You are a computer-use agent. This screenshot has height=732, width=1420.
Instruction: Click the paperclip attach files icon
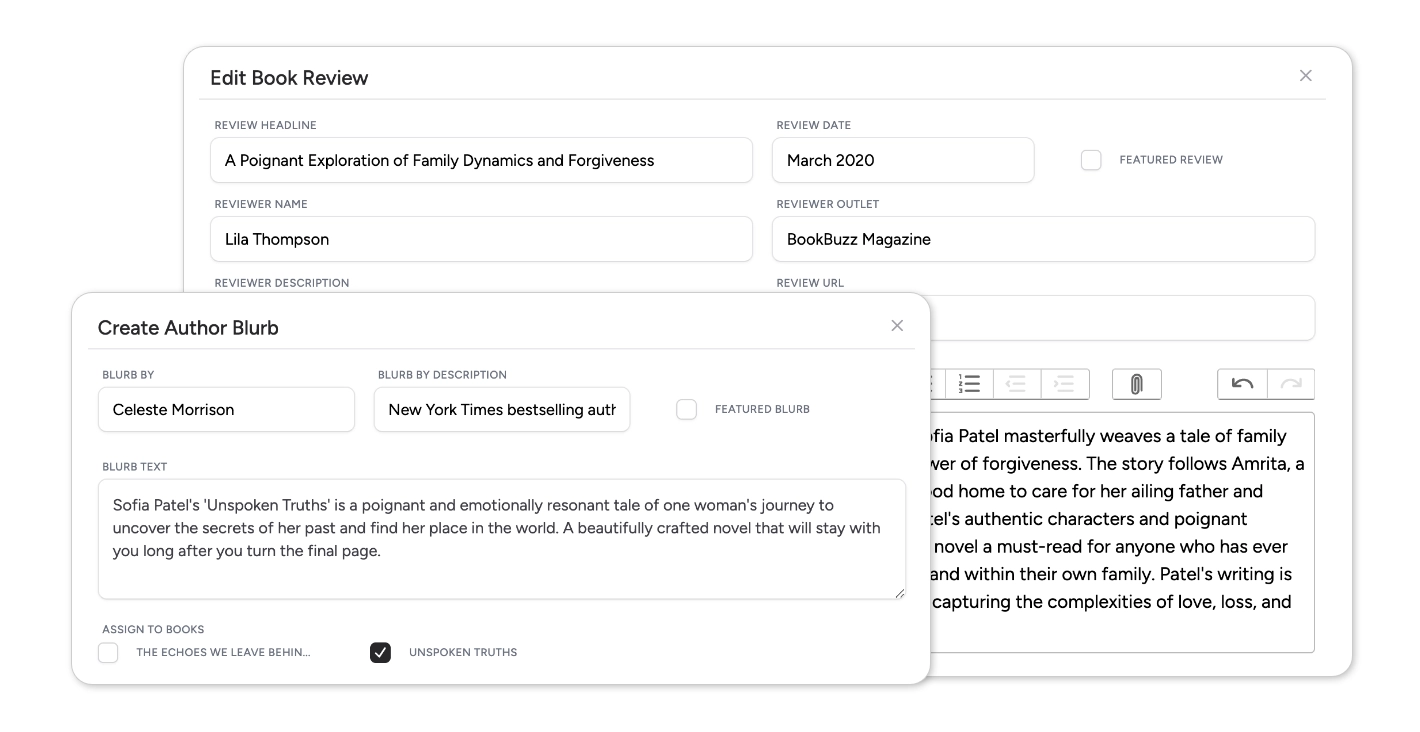tap(1136, 384)
